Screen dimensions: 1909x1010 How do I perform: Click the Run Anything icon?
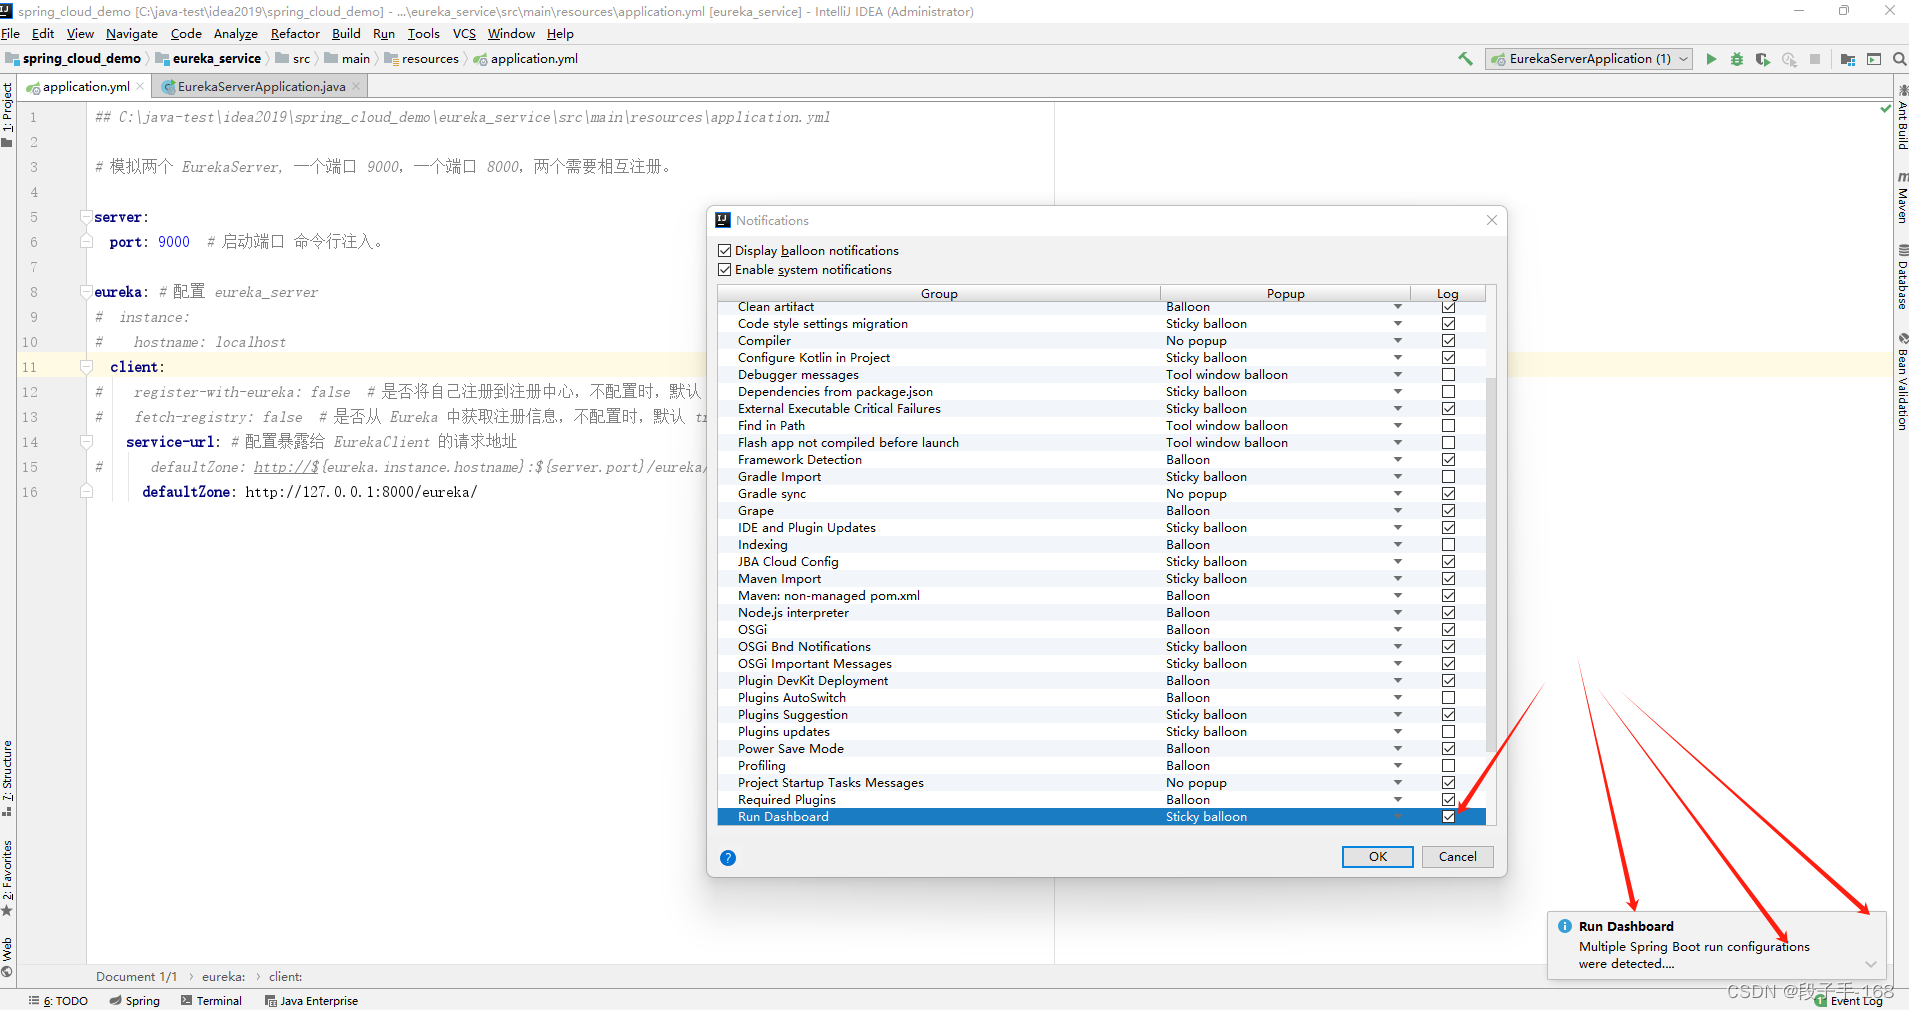(1874, 59)
